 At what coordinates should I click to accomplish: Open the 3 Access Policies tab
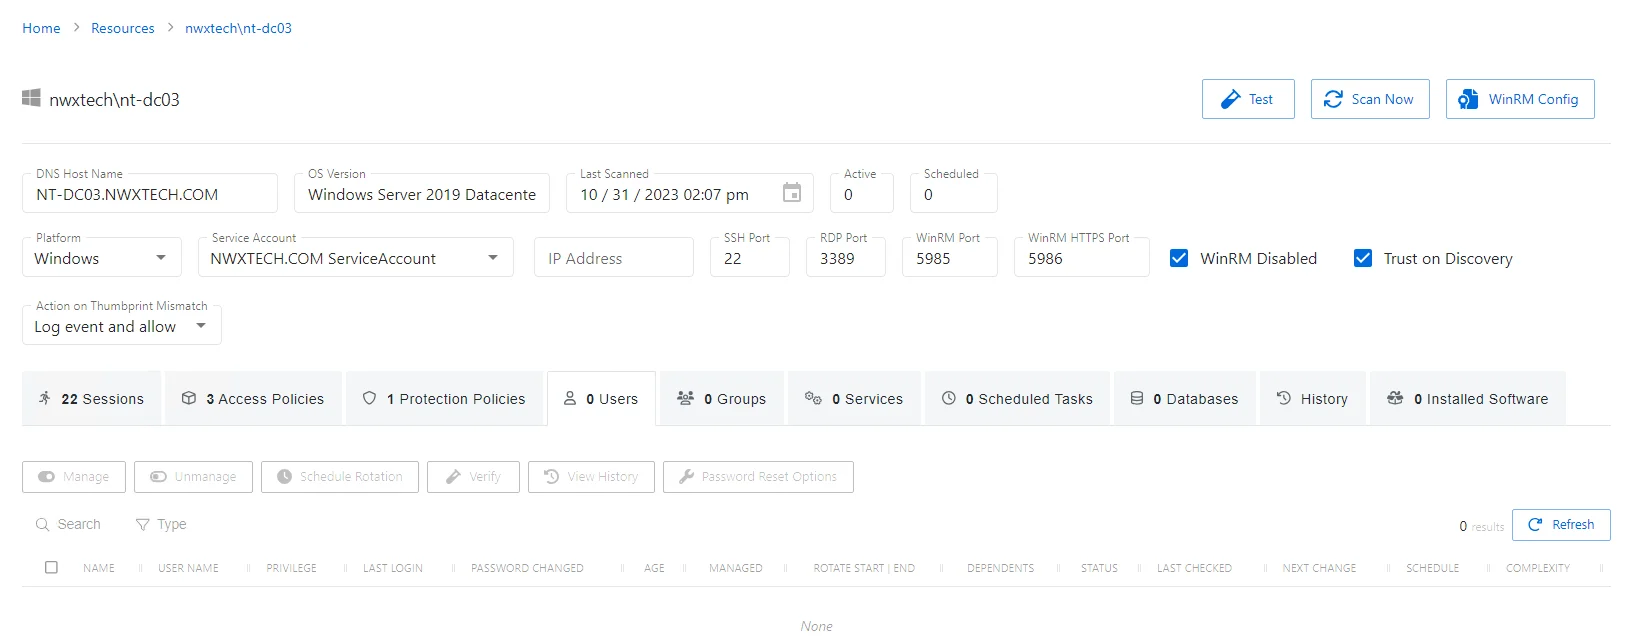pyautogui.click(x=254, y=399)
